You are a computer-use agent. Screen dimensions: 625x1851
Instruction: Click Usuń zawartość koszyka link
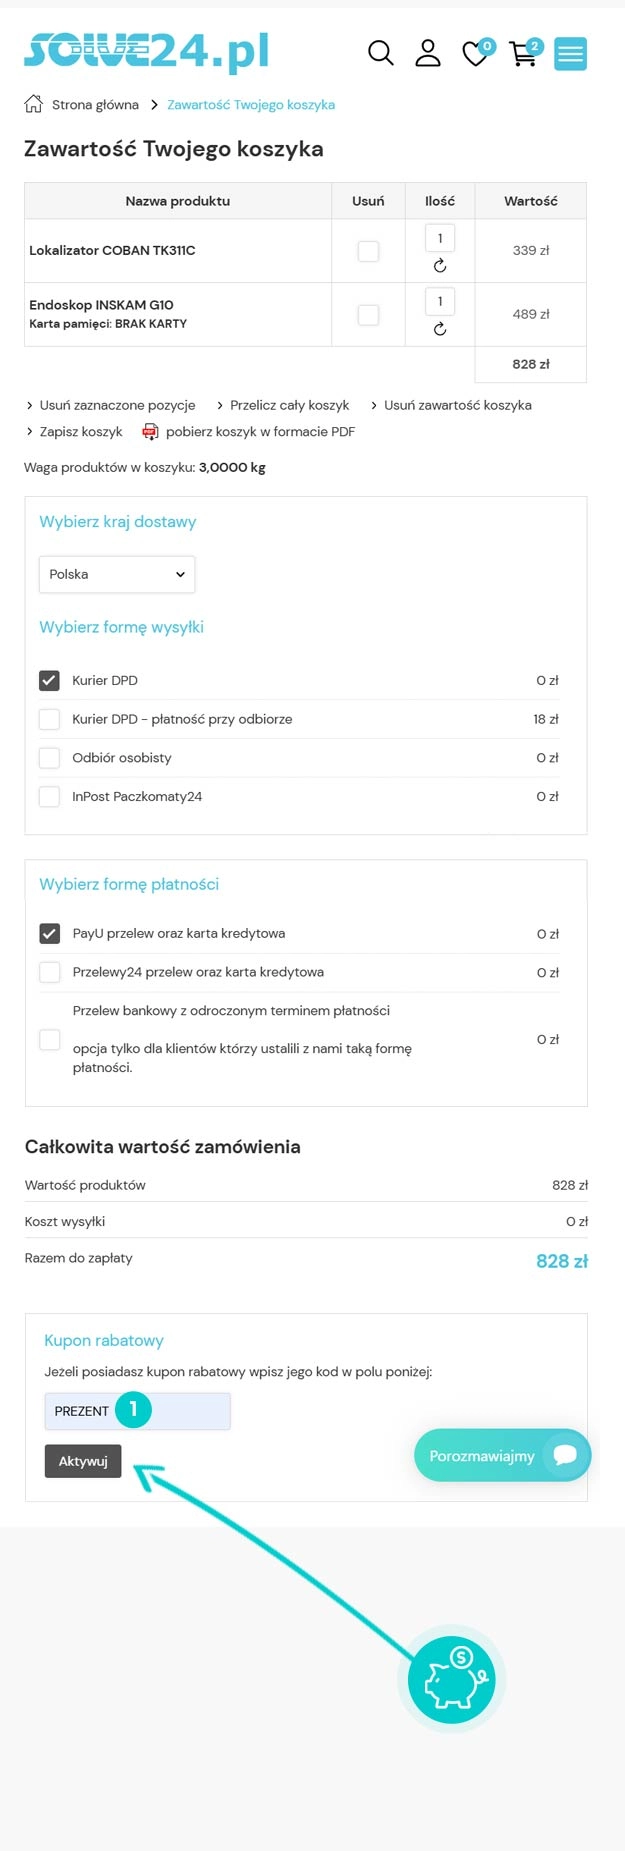[x=457, y=405]
